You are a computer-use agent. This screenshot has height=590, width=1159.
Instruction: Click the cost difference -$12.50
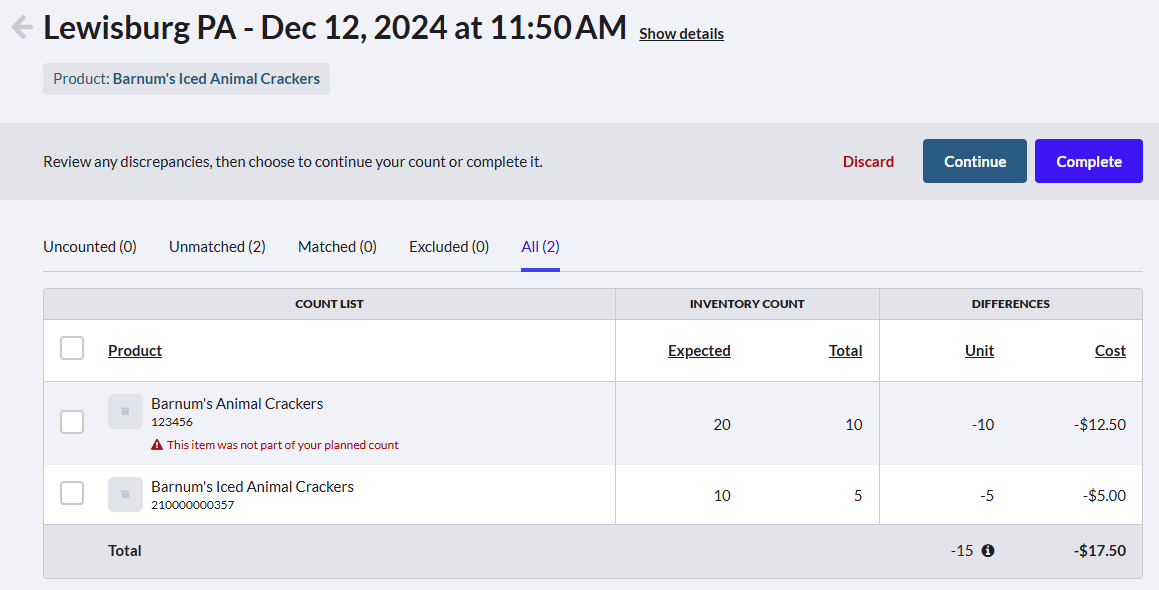click(x=1100, y=424)
